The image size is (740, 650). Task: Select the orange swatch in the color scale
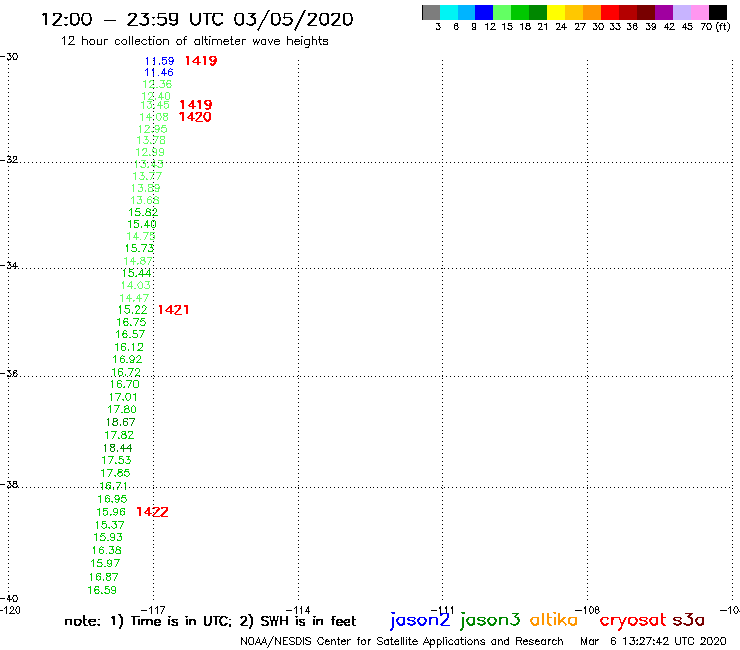(592, 12)
